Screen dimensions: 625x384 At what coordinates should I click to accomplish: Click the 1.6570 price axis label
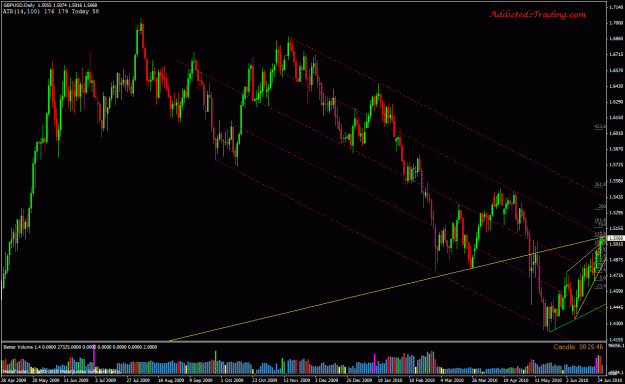(616, 71)
